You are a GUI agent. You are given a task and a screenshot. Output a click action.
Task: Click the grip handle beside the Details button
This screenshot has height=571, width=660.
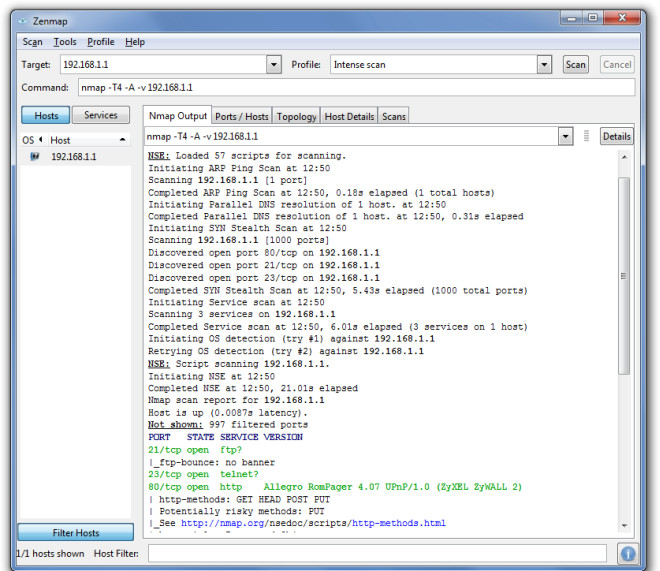pos(586,136)
